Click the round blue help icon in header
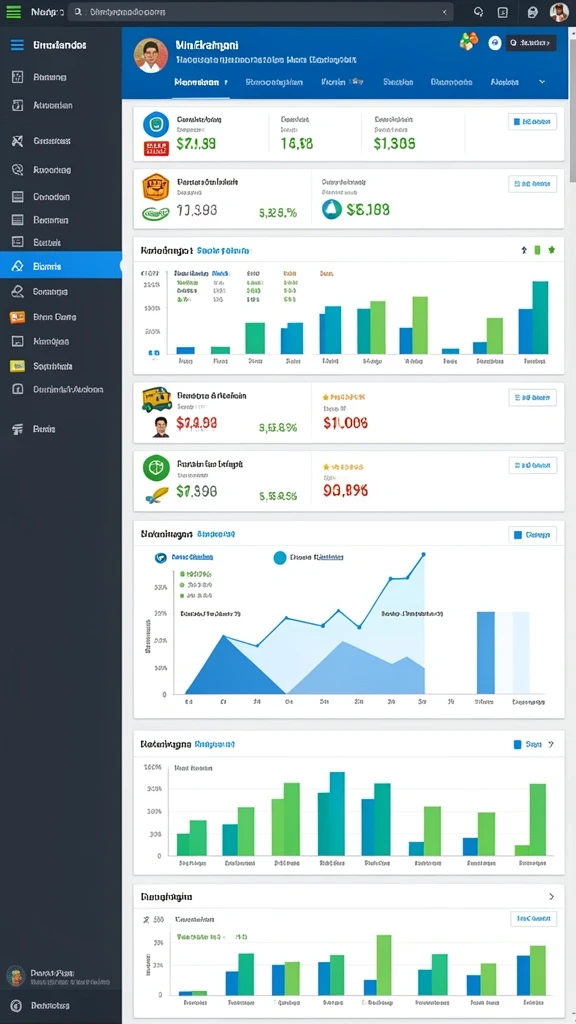The height and width of the screenshot is (1024, 576). click(x=494, y=42)
